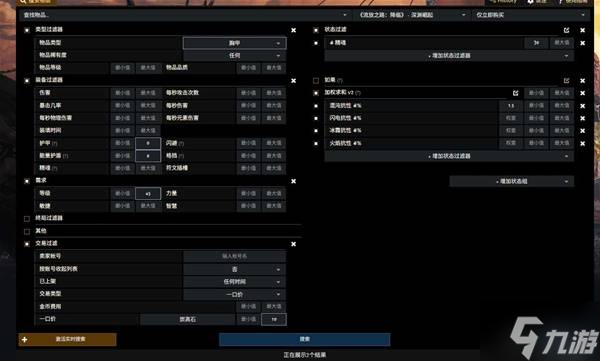Click the settings gear at top right
The image size is (600, 361).
click(x=530, y=2)
